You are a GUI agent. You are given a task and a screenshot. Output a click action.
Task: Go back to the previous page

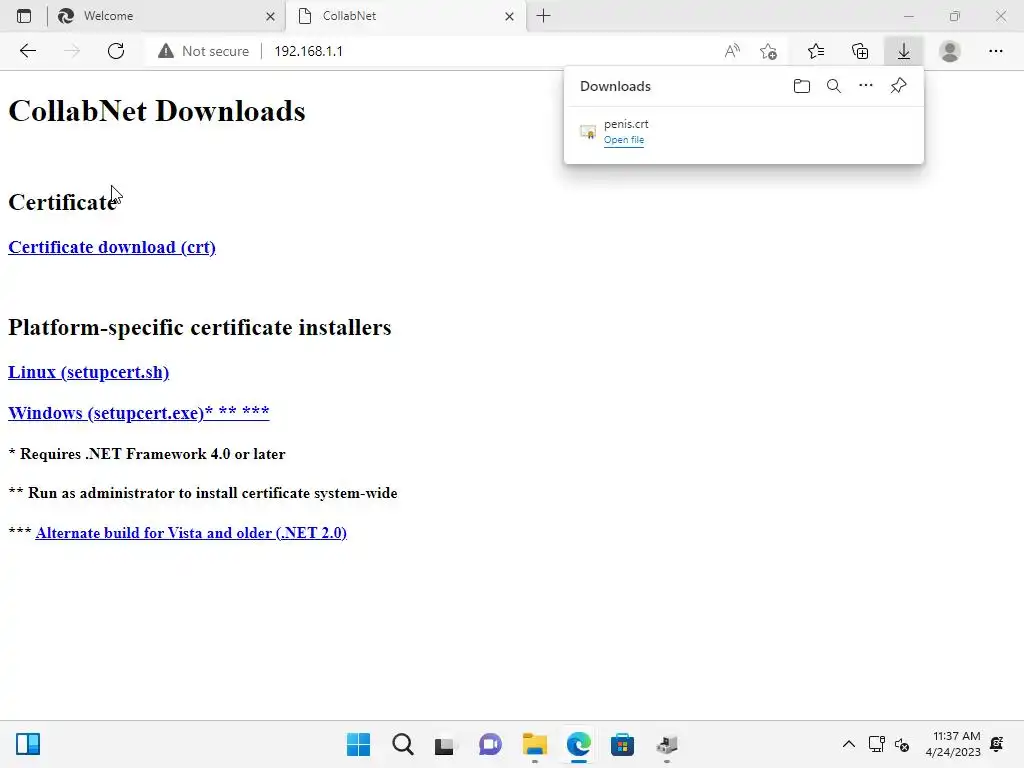tap(27, 51)
